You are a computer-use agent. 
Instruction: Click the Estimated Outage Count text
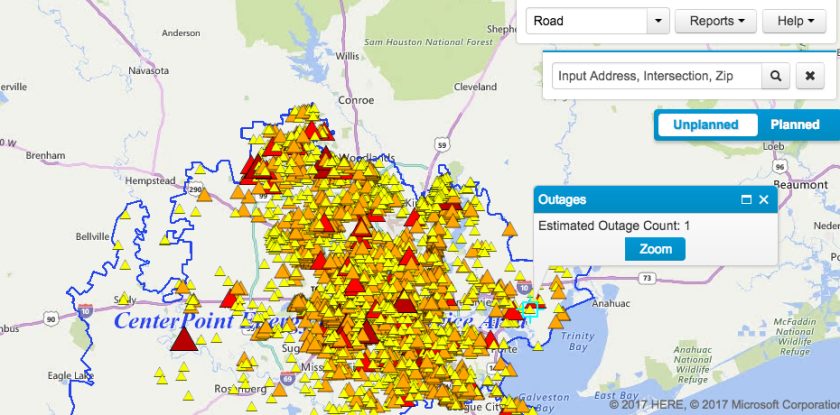[614, 225]
